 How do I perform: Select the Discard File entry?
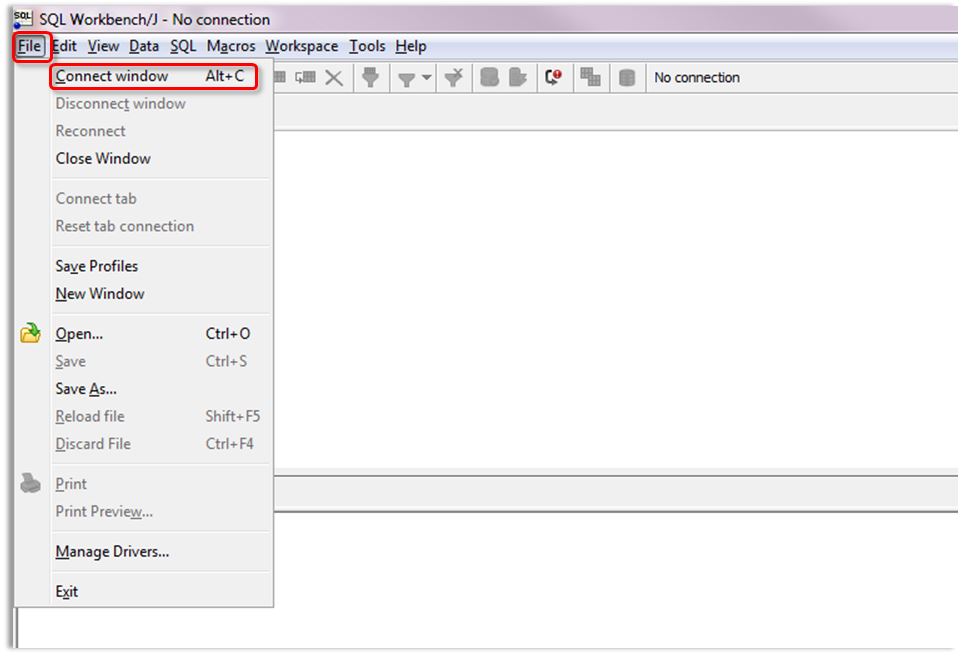[x=162, y=444]
